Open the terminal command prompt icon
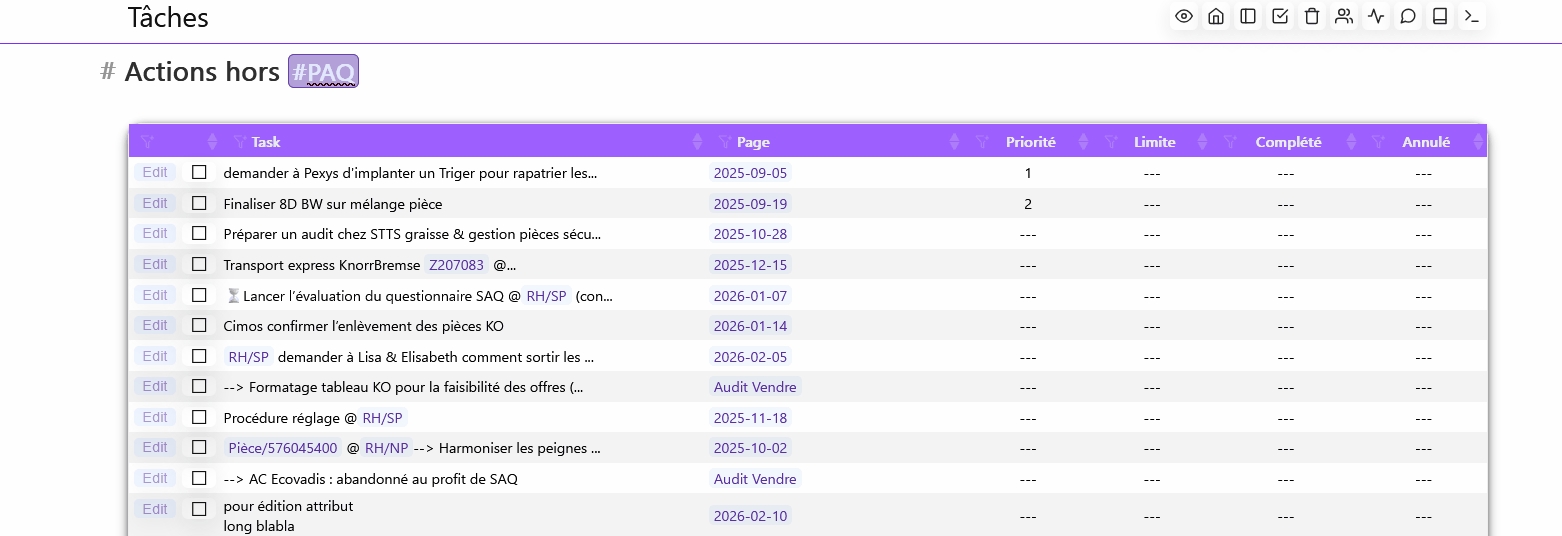Image resolution: width=1562 pixels, height=536 pixels. point(1472,16)
